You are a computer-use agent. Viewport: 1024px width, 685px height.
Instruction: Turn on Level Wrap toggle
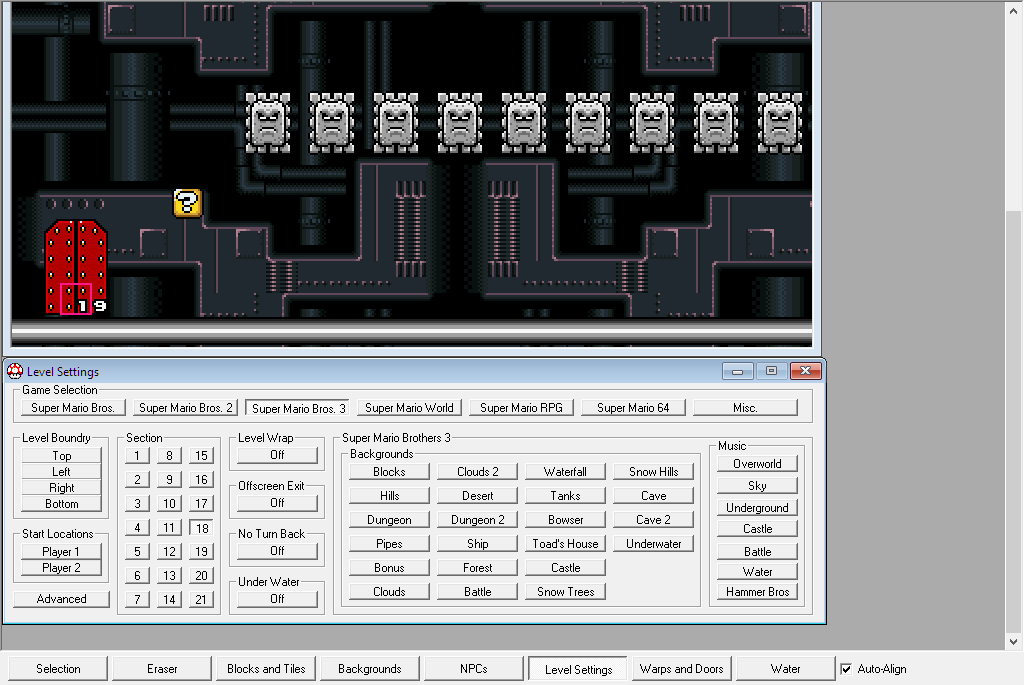tap(277, 455)
